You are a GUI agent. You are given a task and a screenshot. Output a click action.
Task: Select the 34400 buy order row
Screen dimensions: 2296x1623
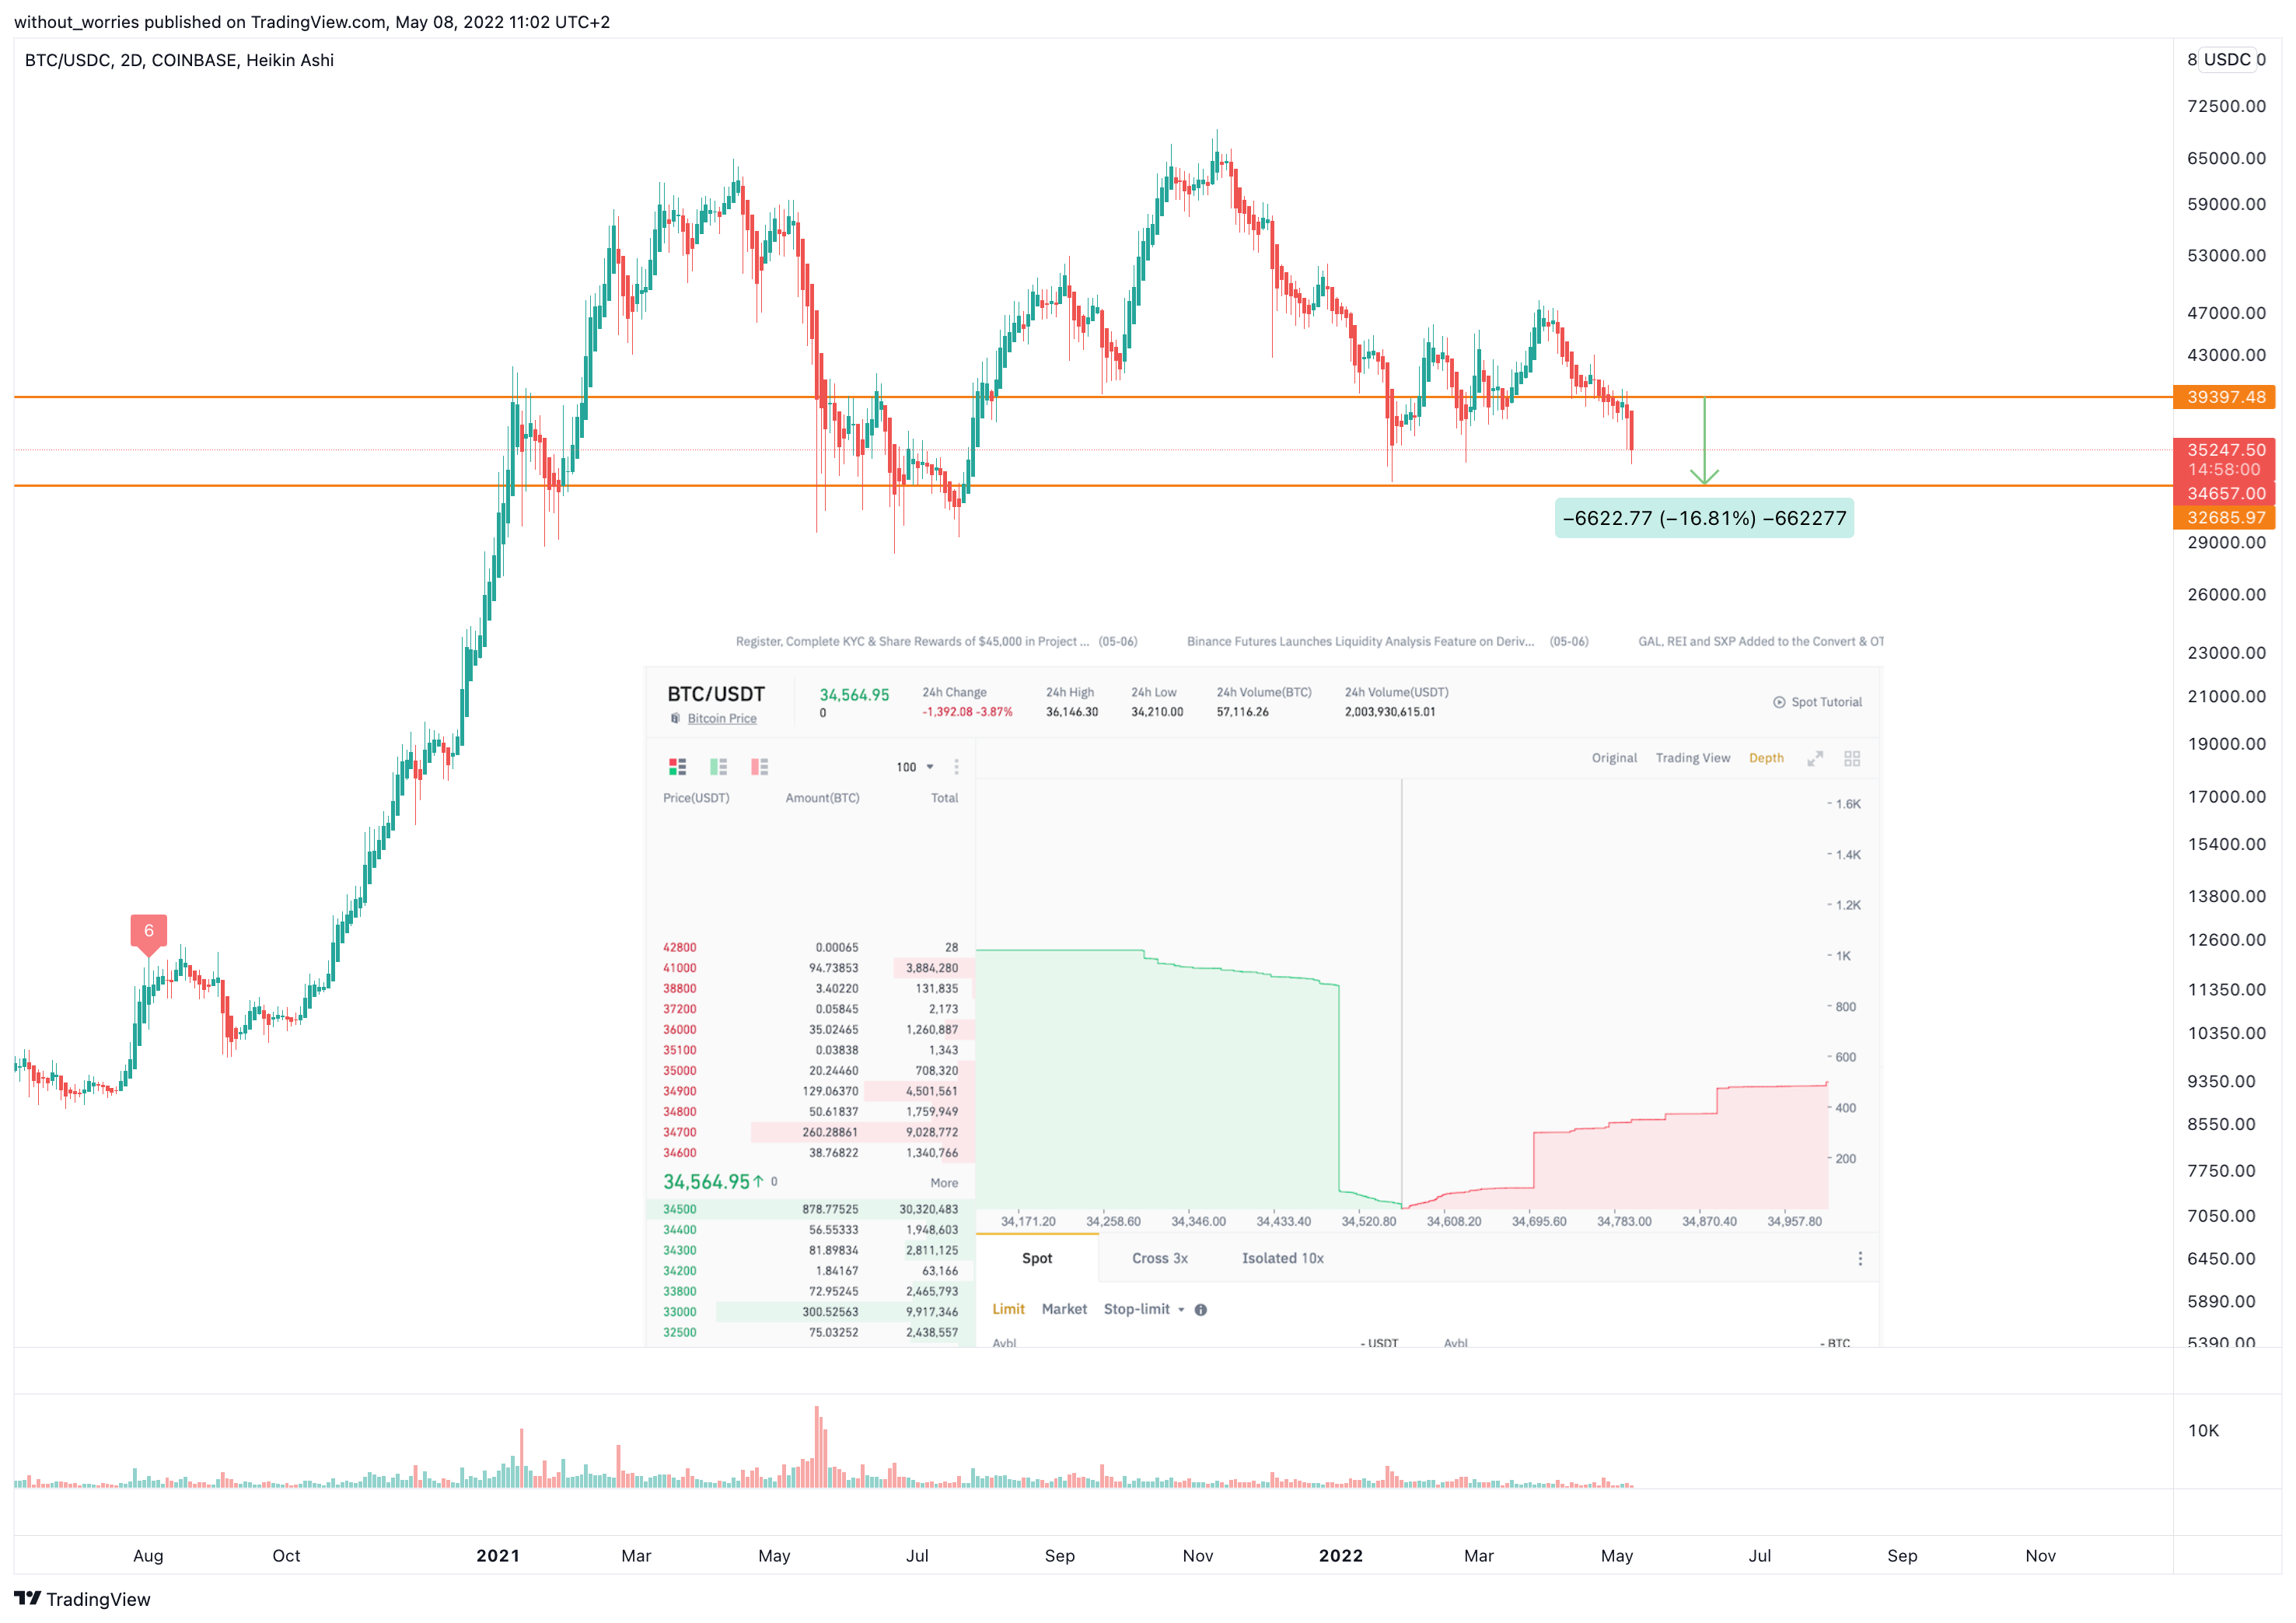point(810,1230)
